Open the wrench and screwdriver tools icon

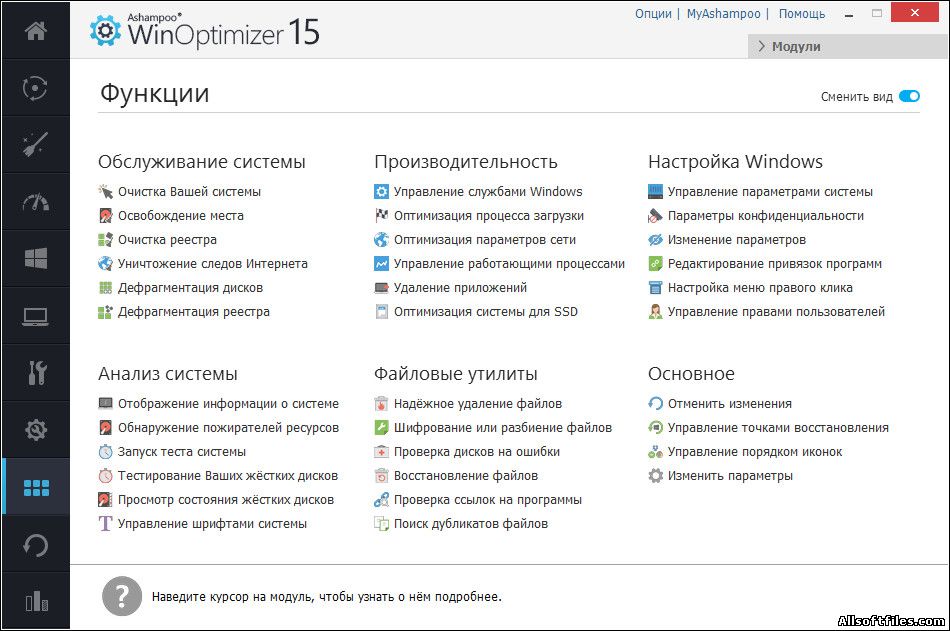point(36,373)
